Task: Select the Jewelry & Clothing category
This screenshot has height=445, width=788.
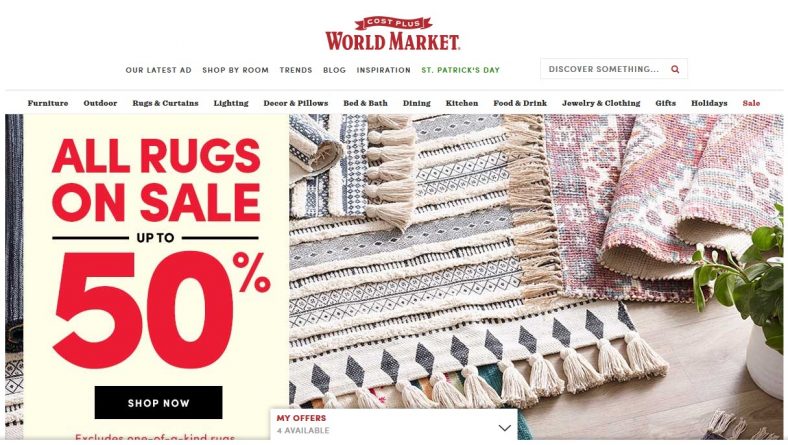Action: click(601, 103)
